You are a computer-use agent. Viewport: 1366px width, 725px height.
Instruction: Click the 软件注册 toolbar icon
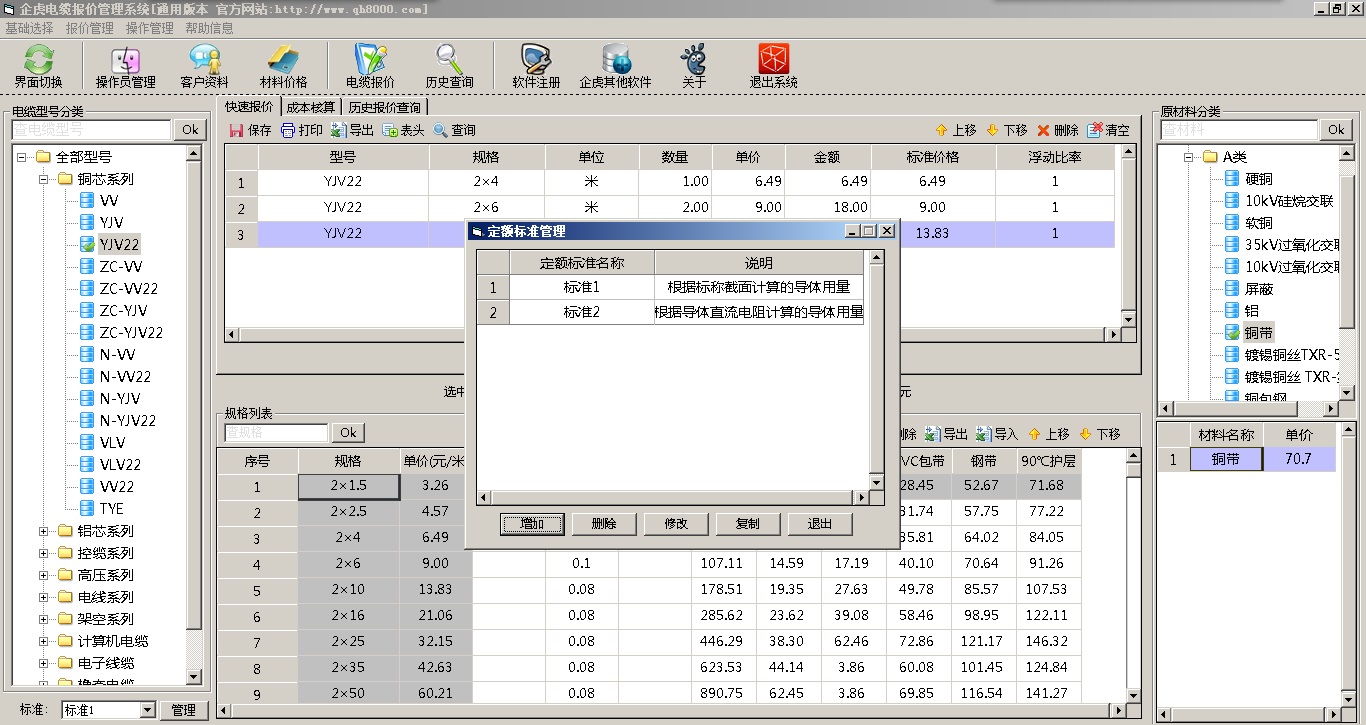click(536, 67)
